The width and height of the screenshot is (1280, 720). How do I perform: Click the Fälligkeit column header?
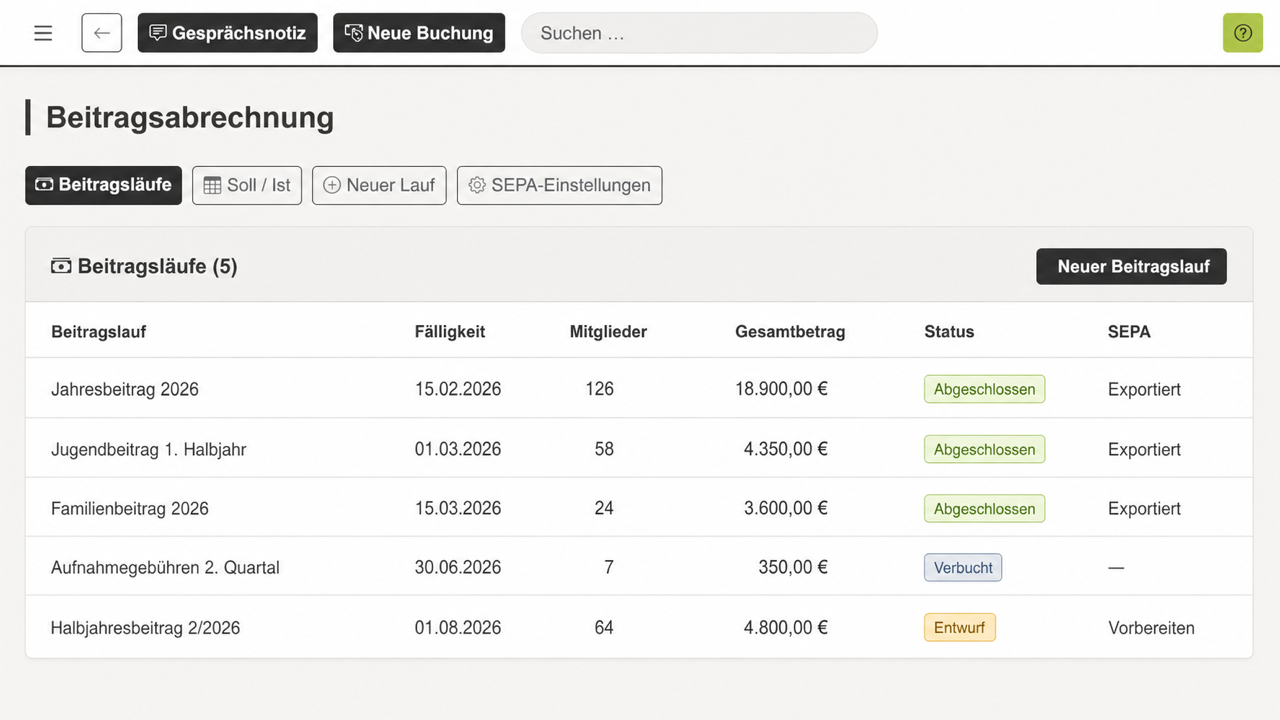click(x=450, y=331)
